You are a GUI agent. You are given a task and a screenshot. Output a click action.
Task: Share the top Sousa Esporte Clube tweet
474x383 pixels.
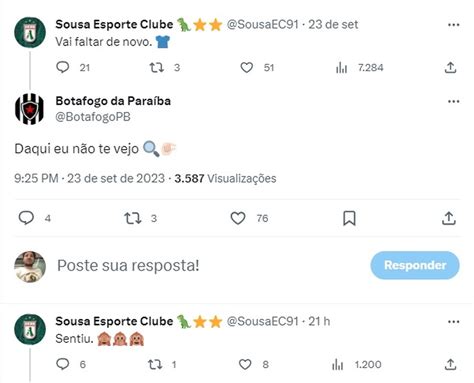click(450, 68)
